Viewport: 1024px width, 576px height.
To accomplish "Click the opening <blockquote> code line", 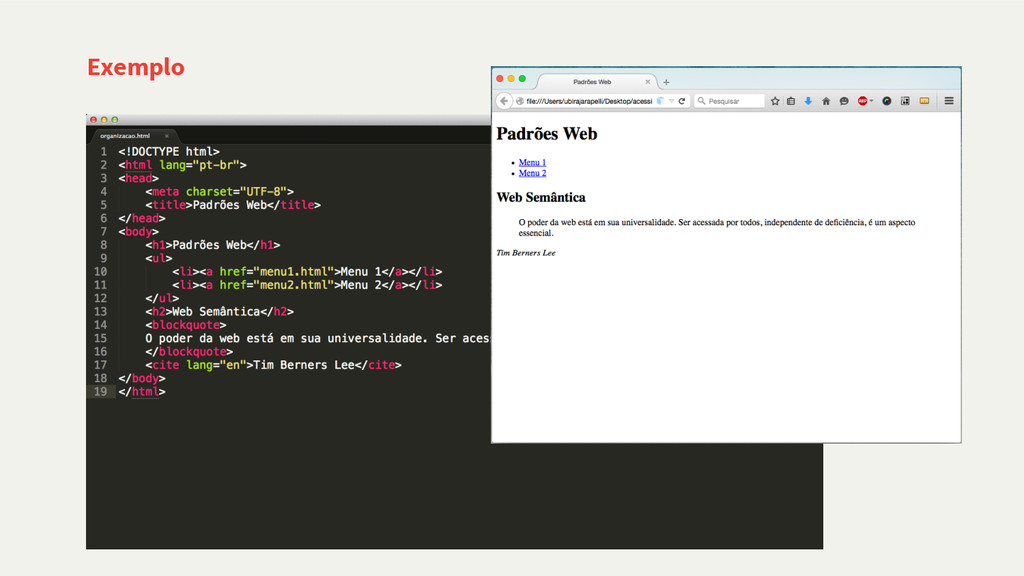I will (x=185, y=325).
